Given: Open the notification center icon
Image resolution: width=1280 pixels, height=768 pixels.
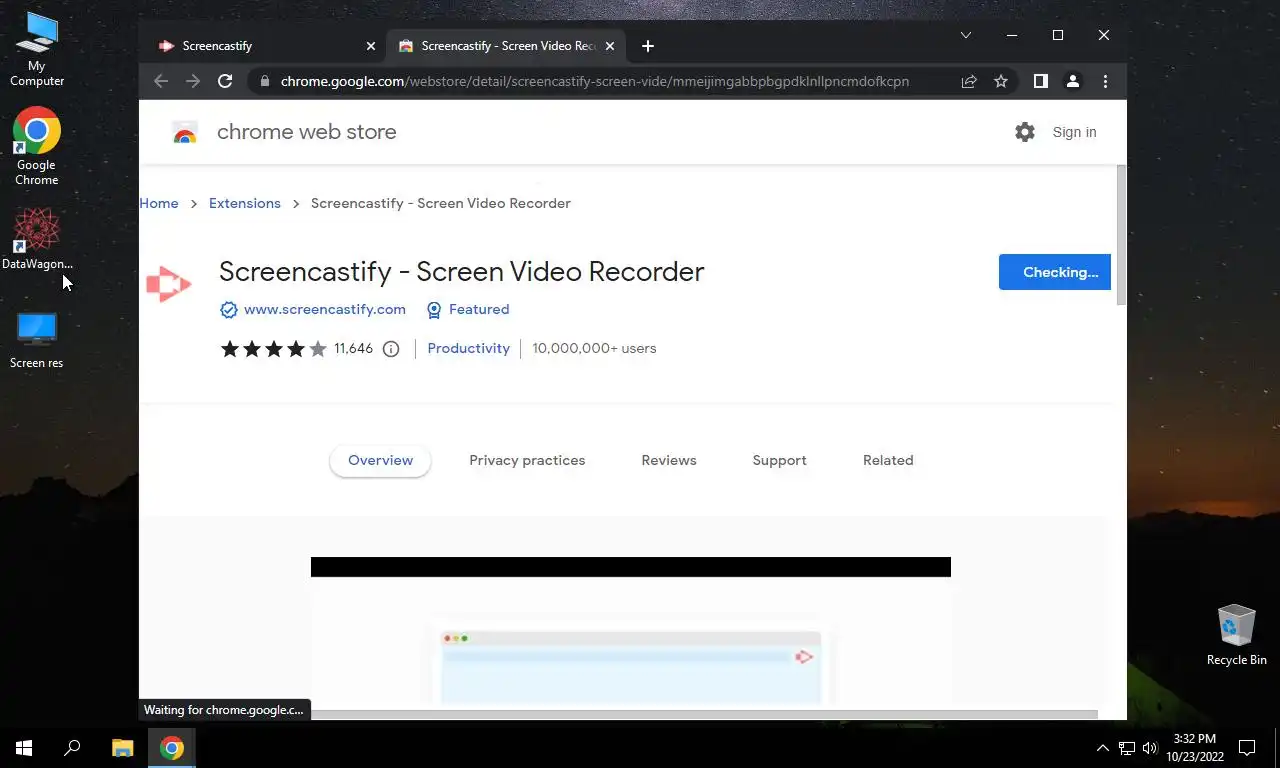Looking at the screenshot, I should tap(1247, 747).
